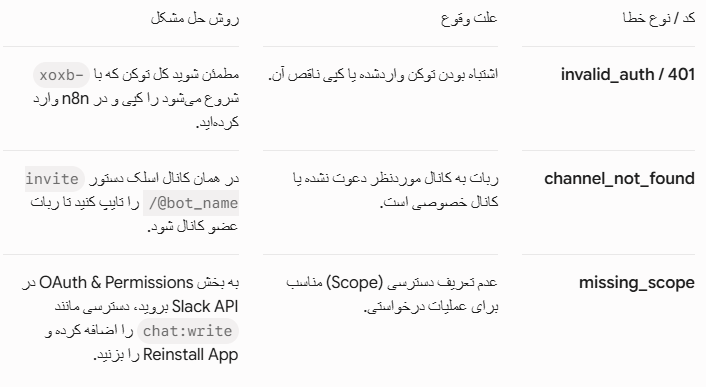Click the 'chat:write' code chip
Viewport: 706px width, 387px height.
[x=188, y=331]
